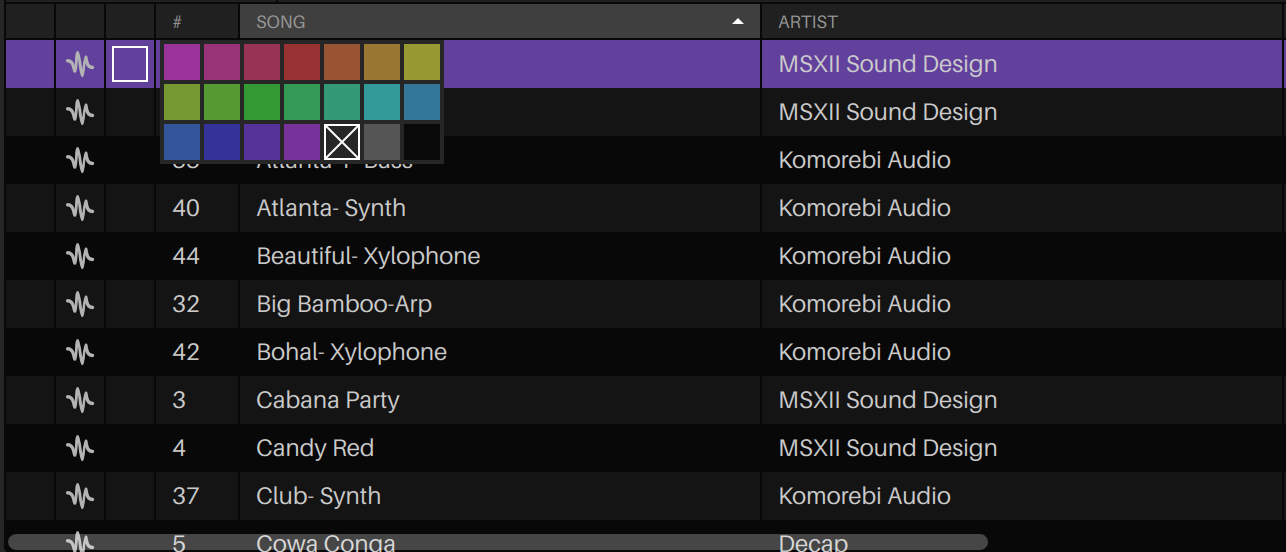1286x552 pixels.
Task: Select the song Bohal- Xylophone
Action: tap(351, 352)
